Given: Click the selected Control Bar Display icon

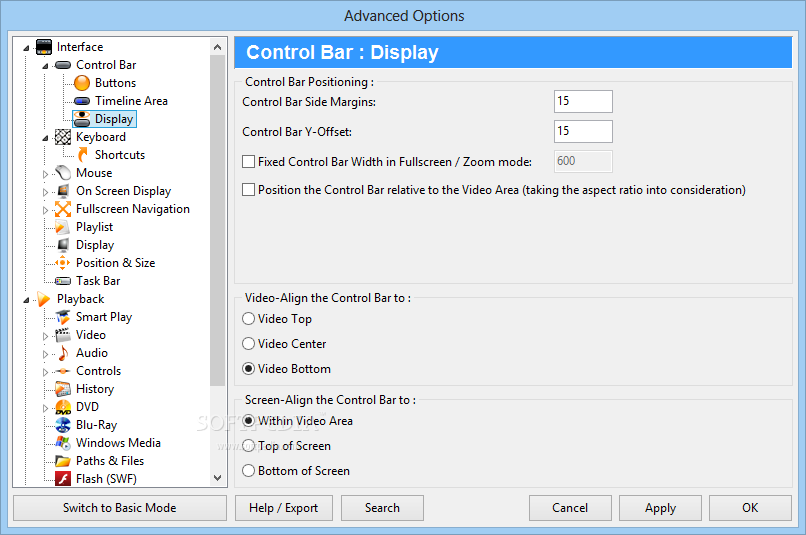Looking at the screenshot, I should (x=82, y=119).
